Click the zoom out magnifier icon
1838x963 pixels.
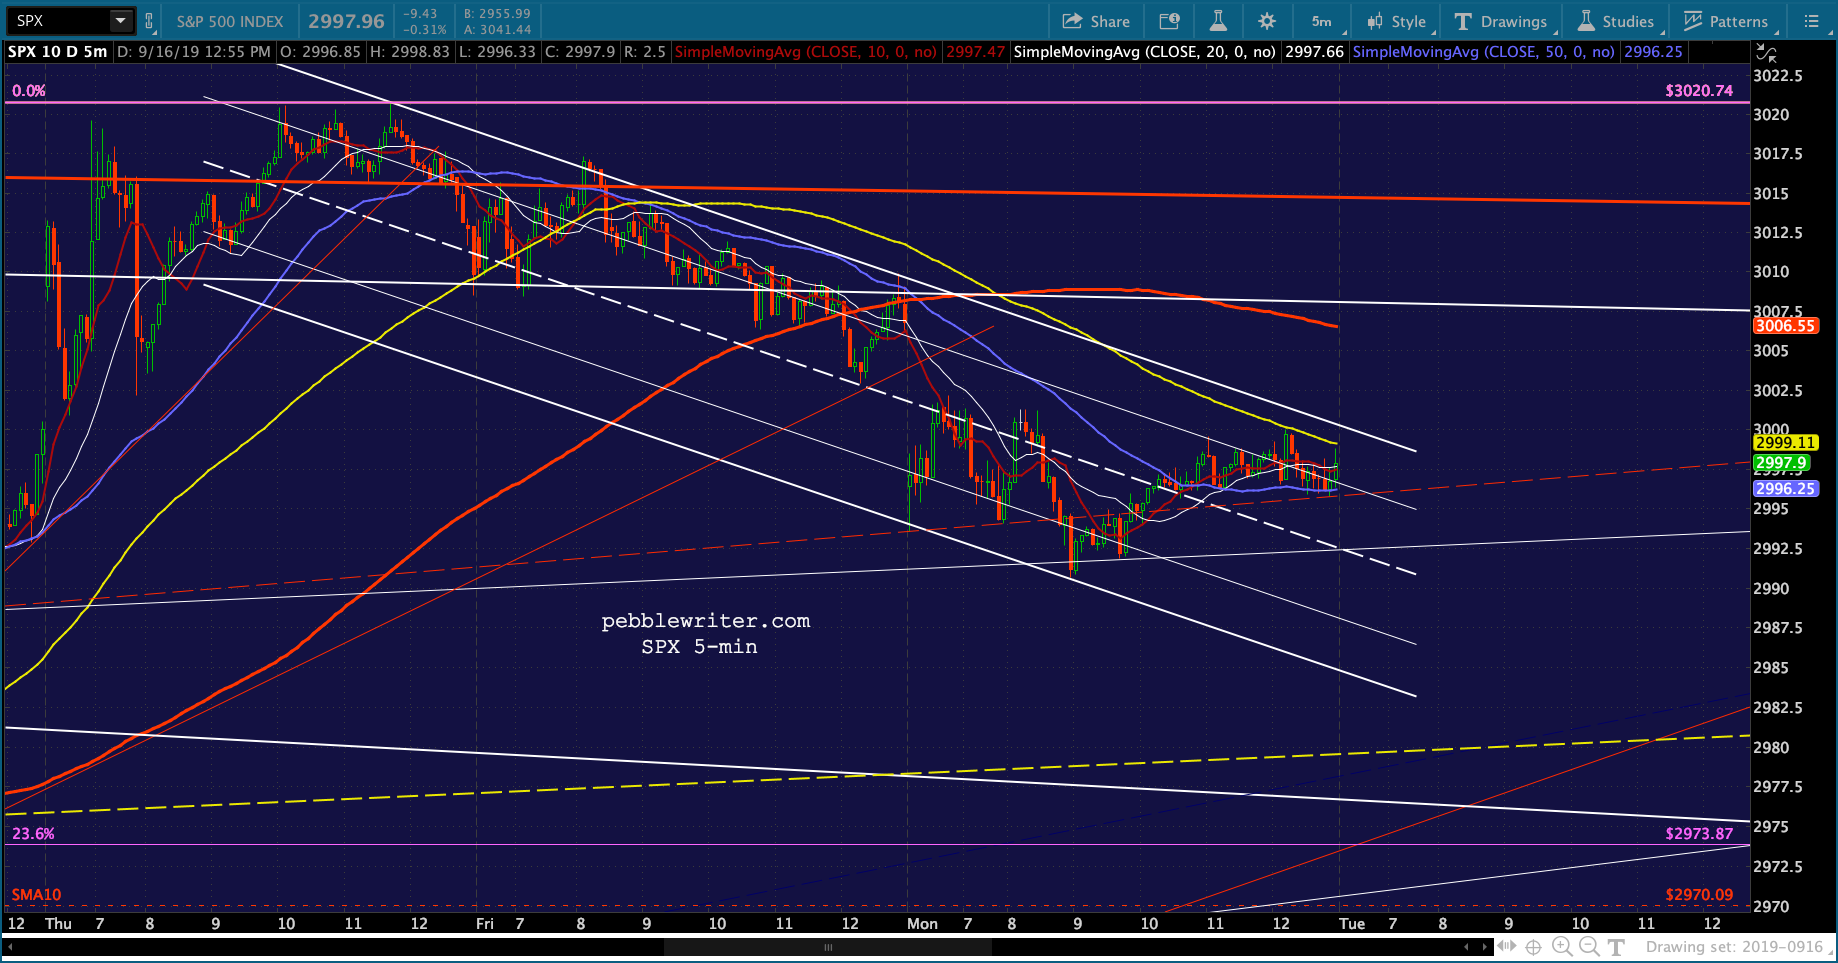[x=1587, y=947]
